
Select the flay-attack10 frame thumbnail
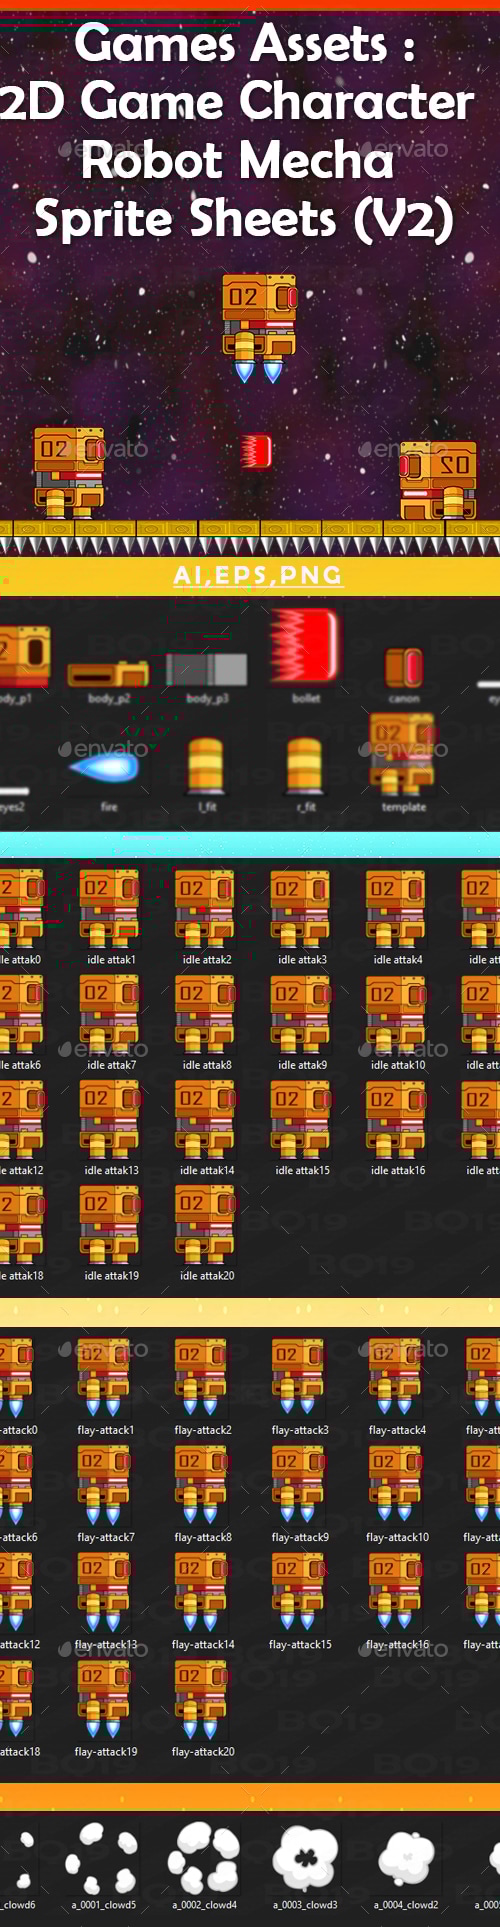tap(396, 1484)
